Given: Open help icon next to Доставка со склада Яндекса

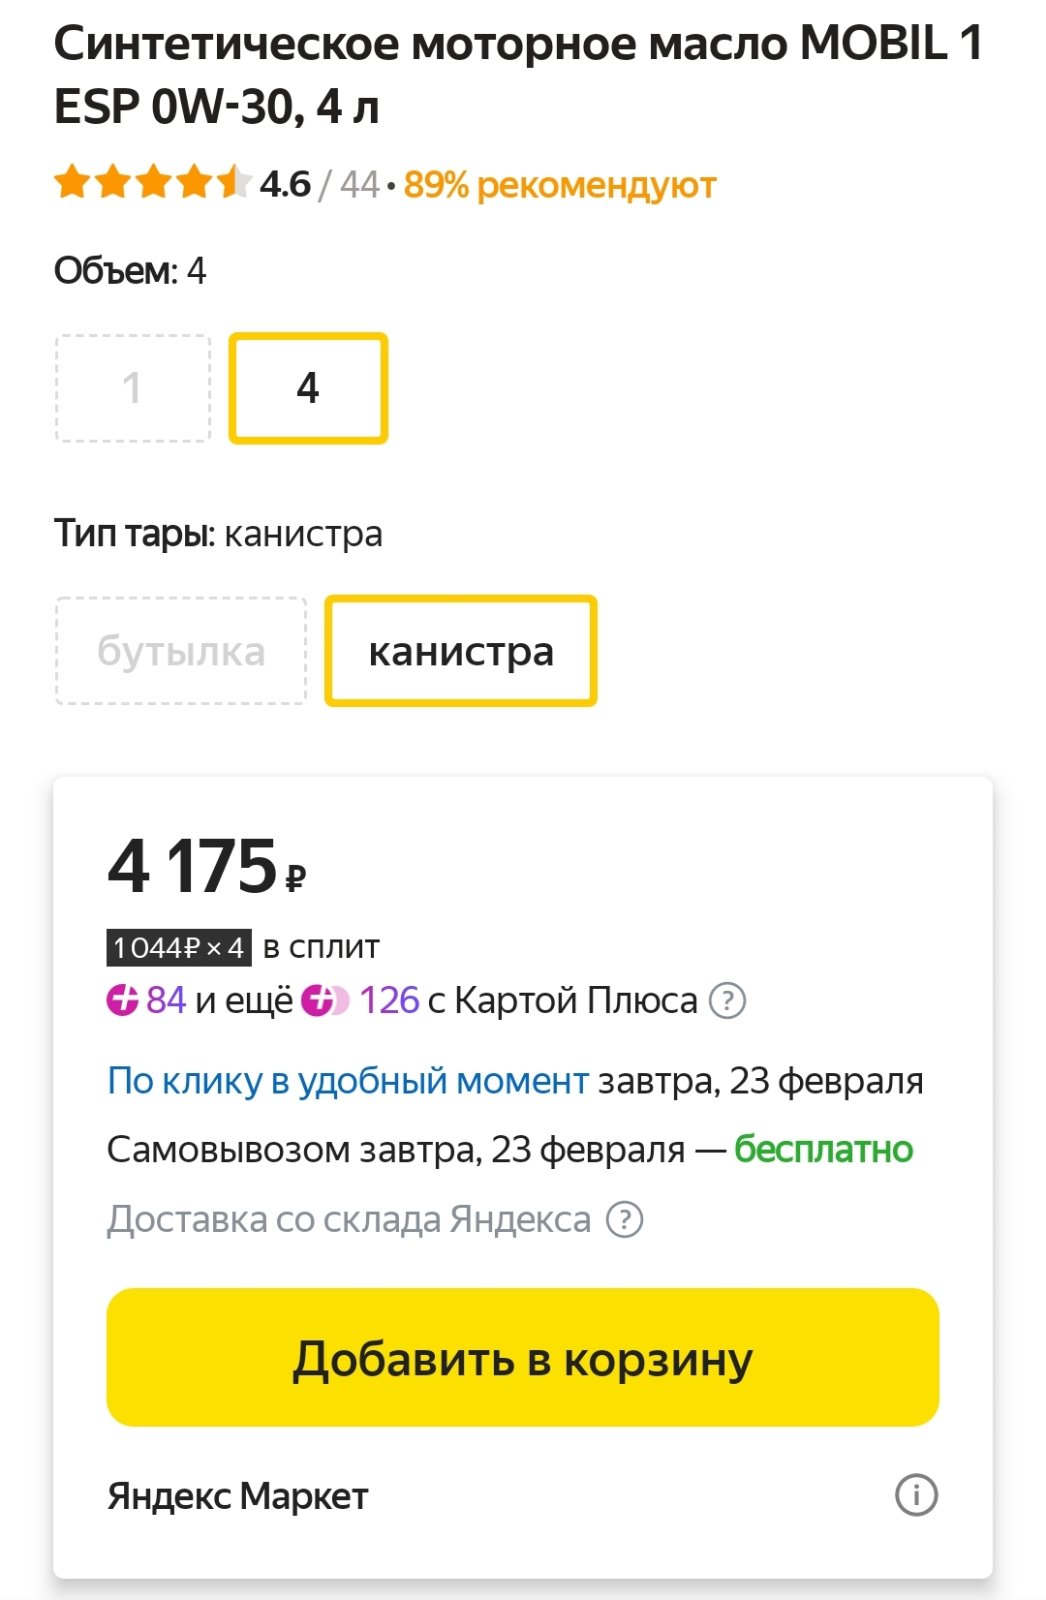Looking at the screenshot, I should (x=625, y=1219).
